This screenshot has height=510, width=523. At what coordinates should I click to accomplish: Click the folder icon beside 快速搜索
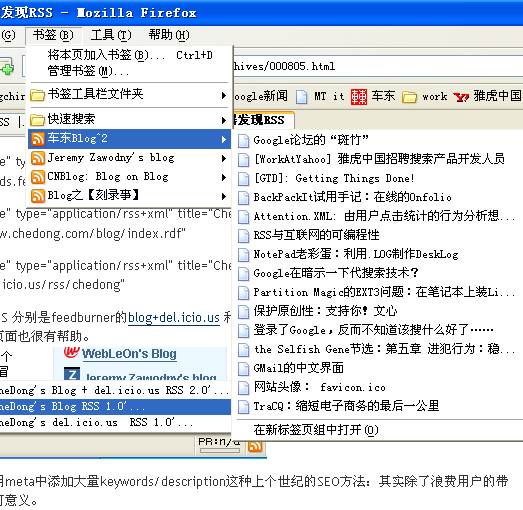(37, 120)
